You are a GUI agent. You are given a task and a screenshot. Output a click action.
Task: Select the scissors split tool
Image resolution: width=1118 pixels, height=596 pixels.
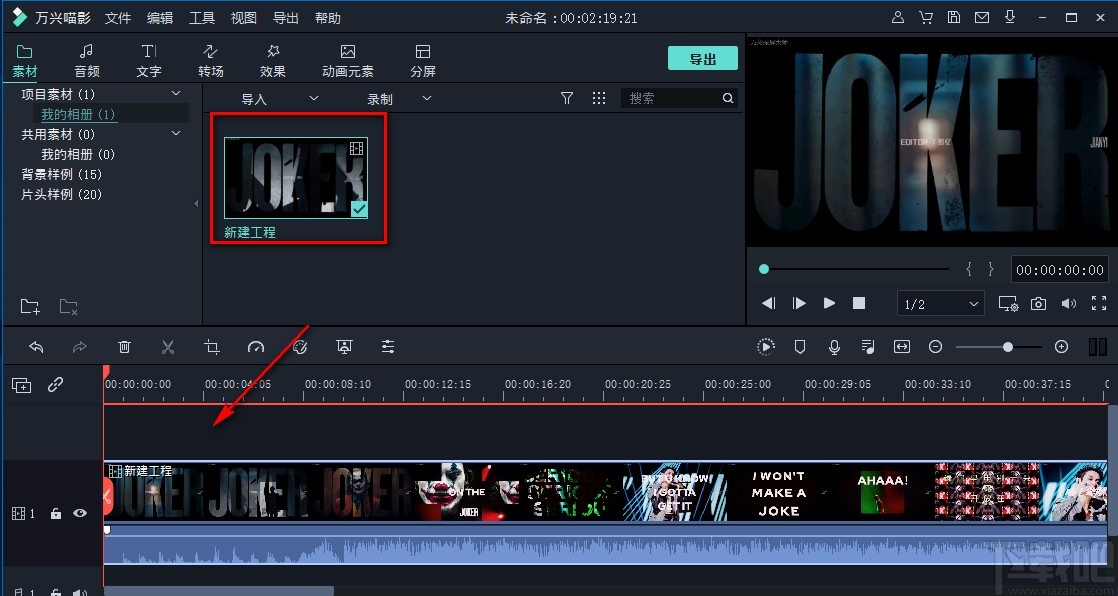coord(168,347)
